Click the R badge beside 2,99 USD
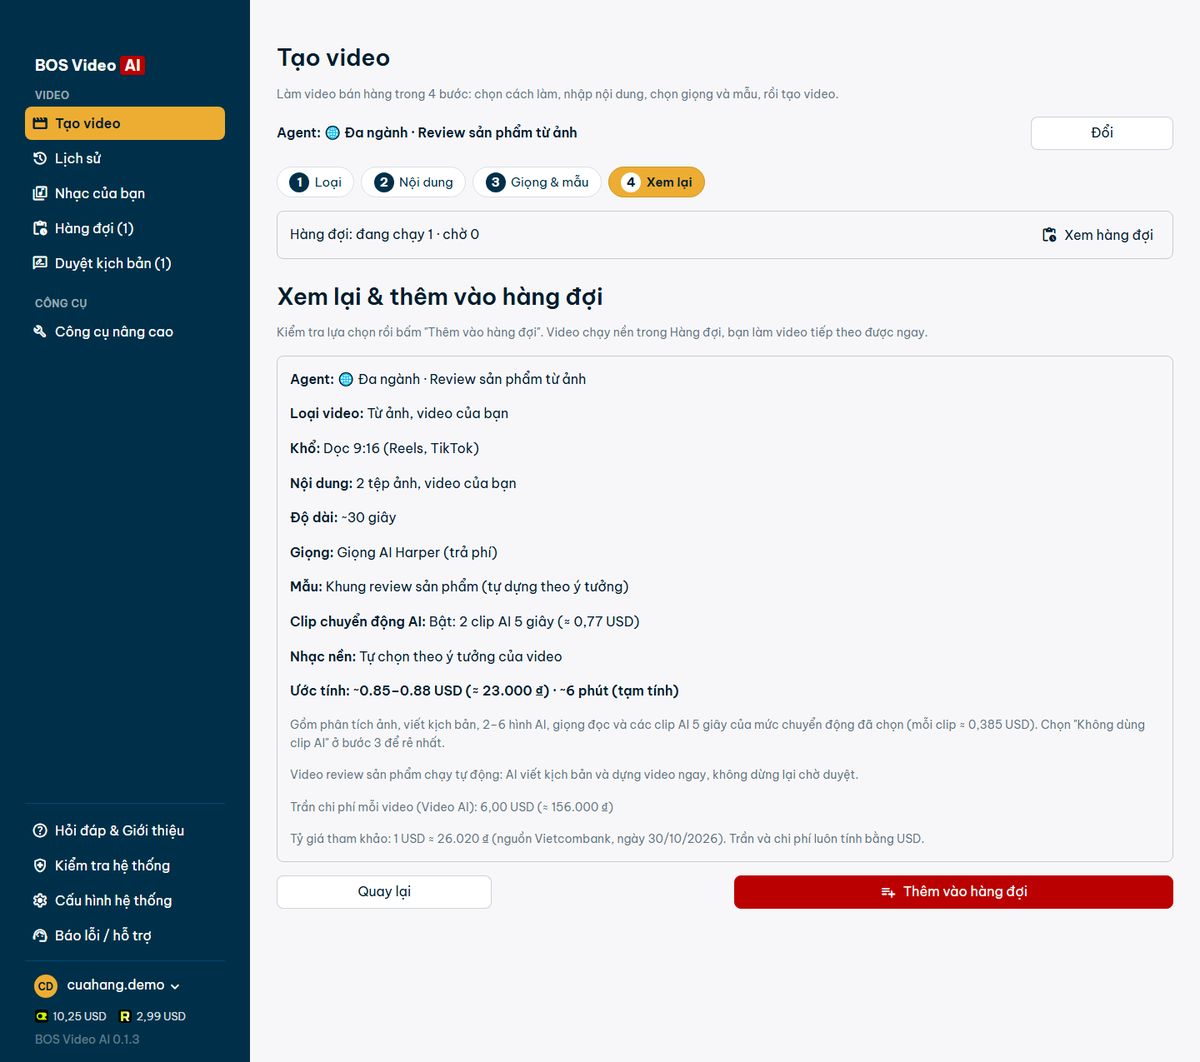The image size is (1200, 1062). pyautogui.click(x=125, y=1016)
